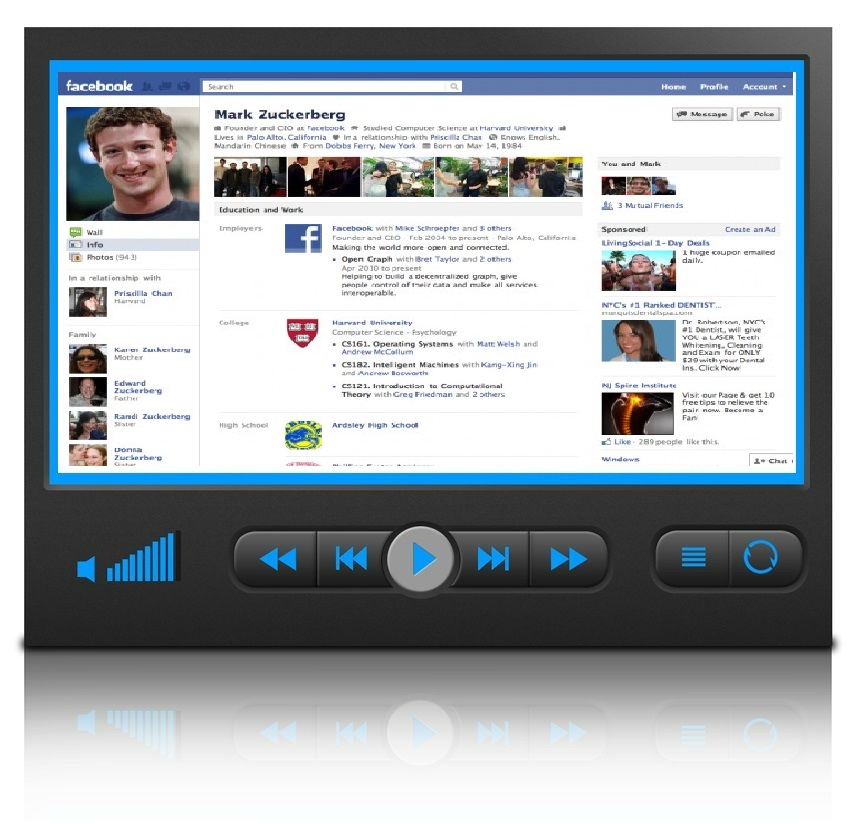Open the 3 Mutual Friends link

(650, 206)
